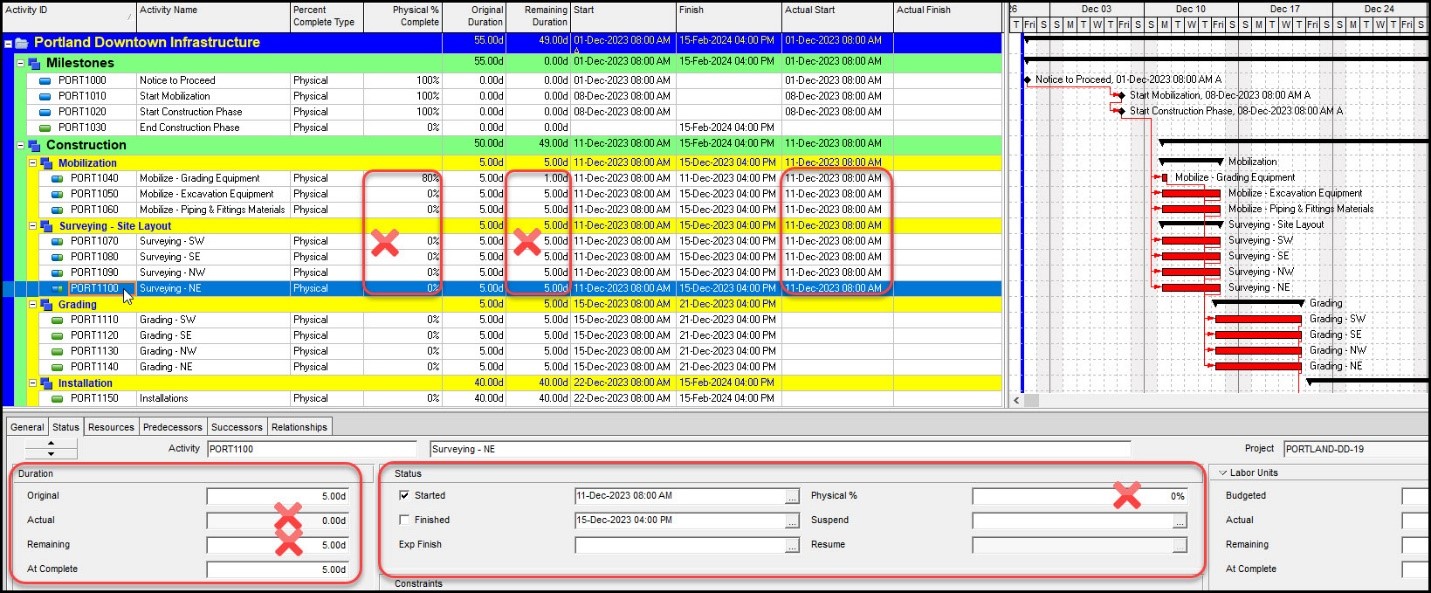Click the Gantt chart horizontal scrollbar thumb
This screenshot has height=593, width=1431.
click(1033, 400)
